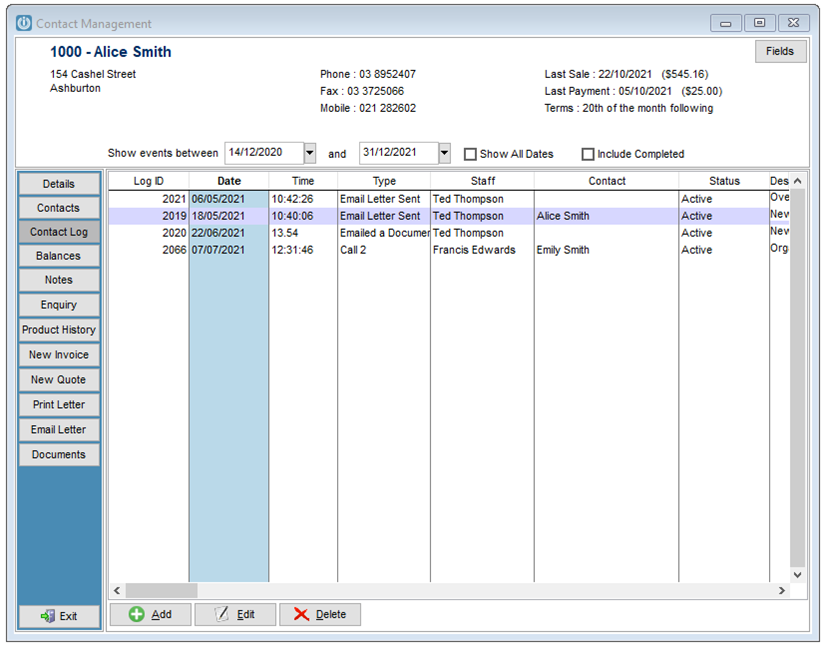Open the Product History panel
Screen dimensions: 824x647
click(x=58, y=329)
